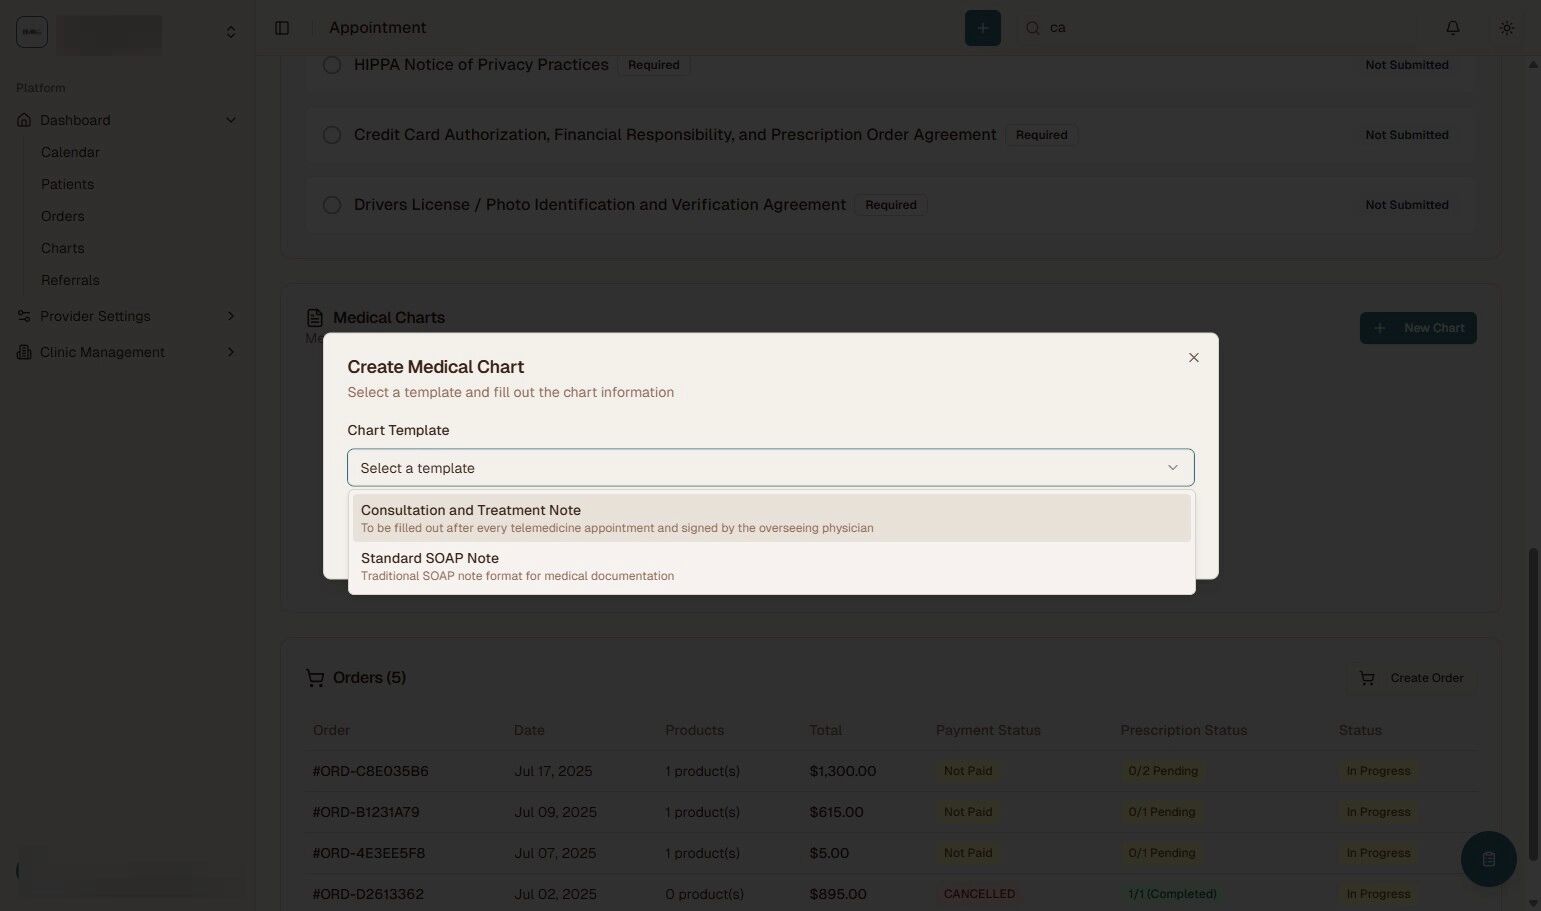Select the HIPPA Notice of Privacy Practices circle
Viewport: 1541px width, 911px height.
click(x=332, y=65)
